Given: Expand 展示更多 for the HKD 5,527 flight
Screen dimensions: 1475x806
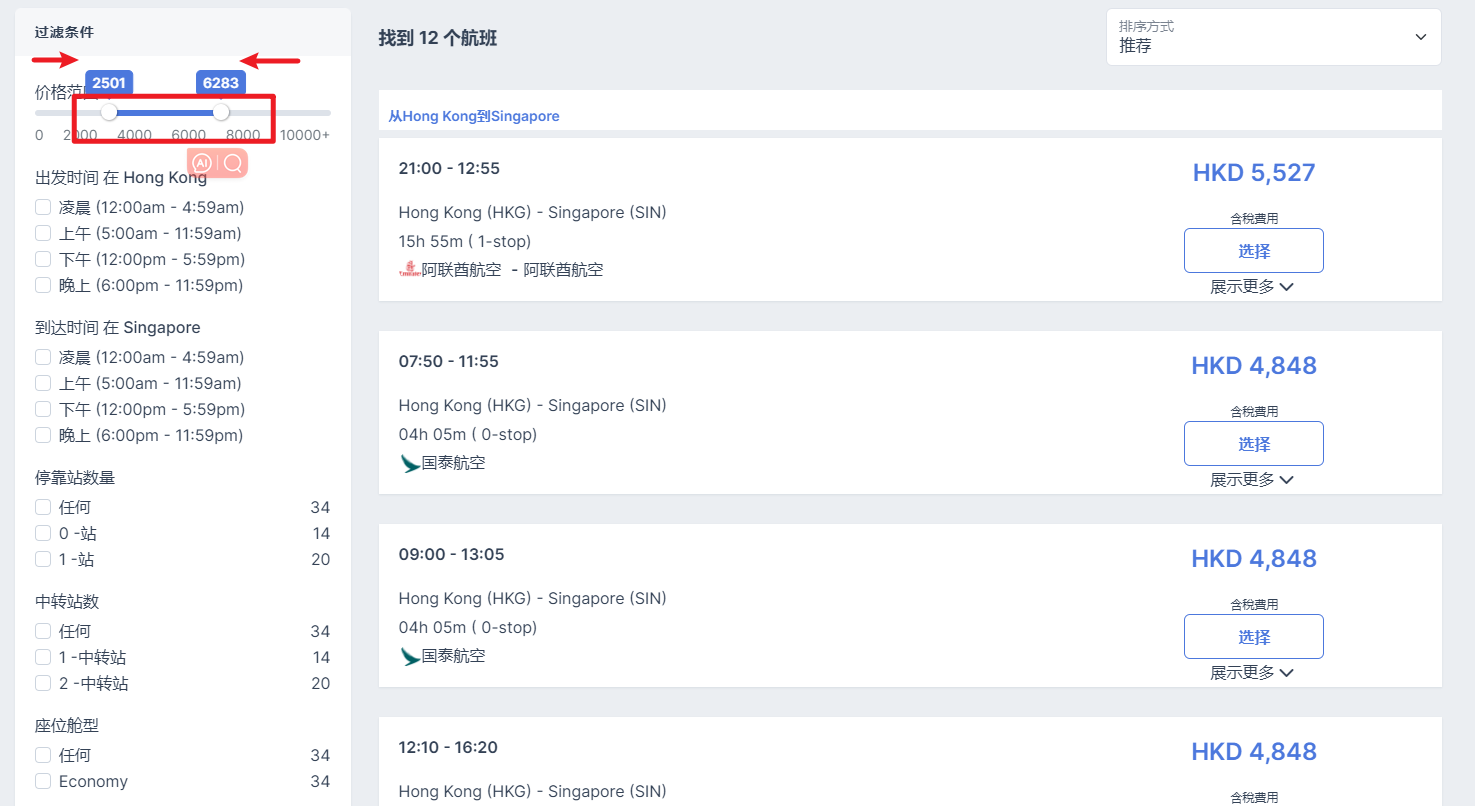Looking at the screenshot, I should click(x=1252, y=287).
